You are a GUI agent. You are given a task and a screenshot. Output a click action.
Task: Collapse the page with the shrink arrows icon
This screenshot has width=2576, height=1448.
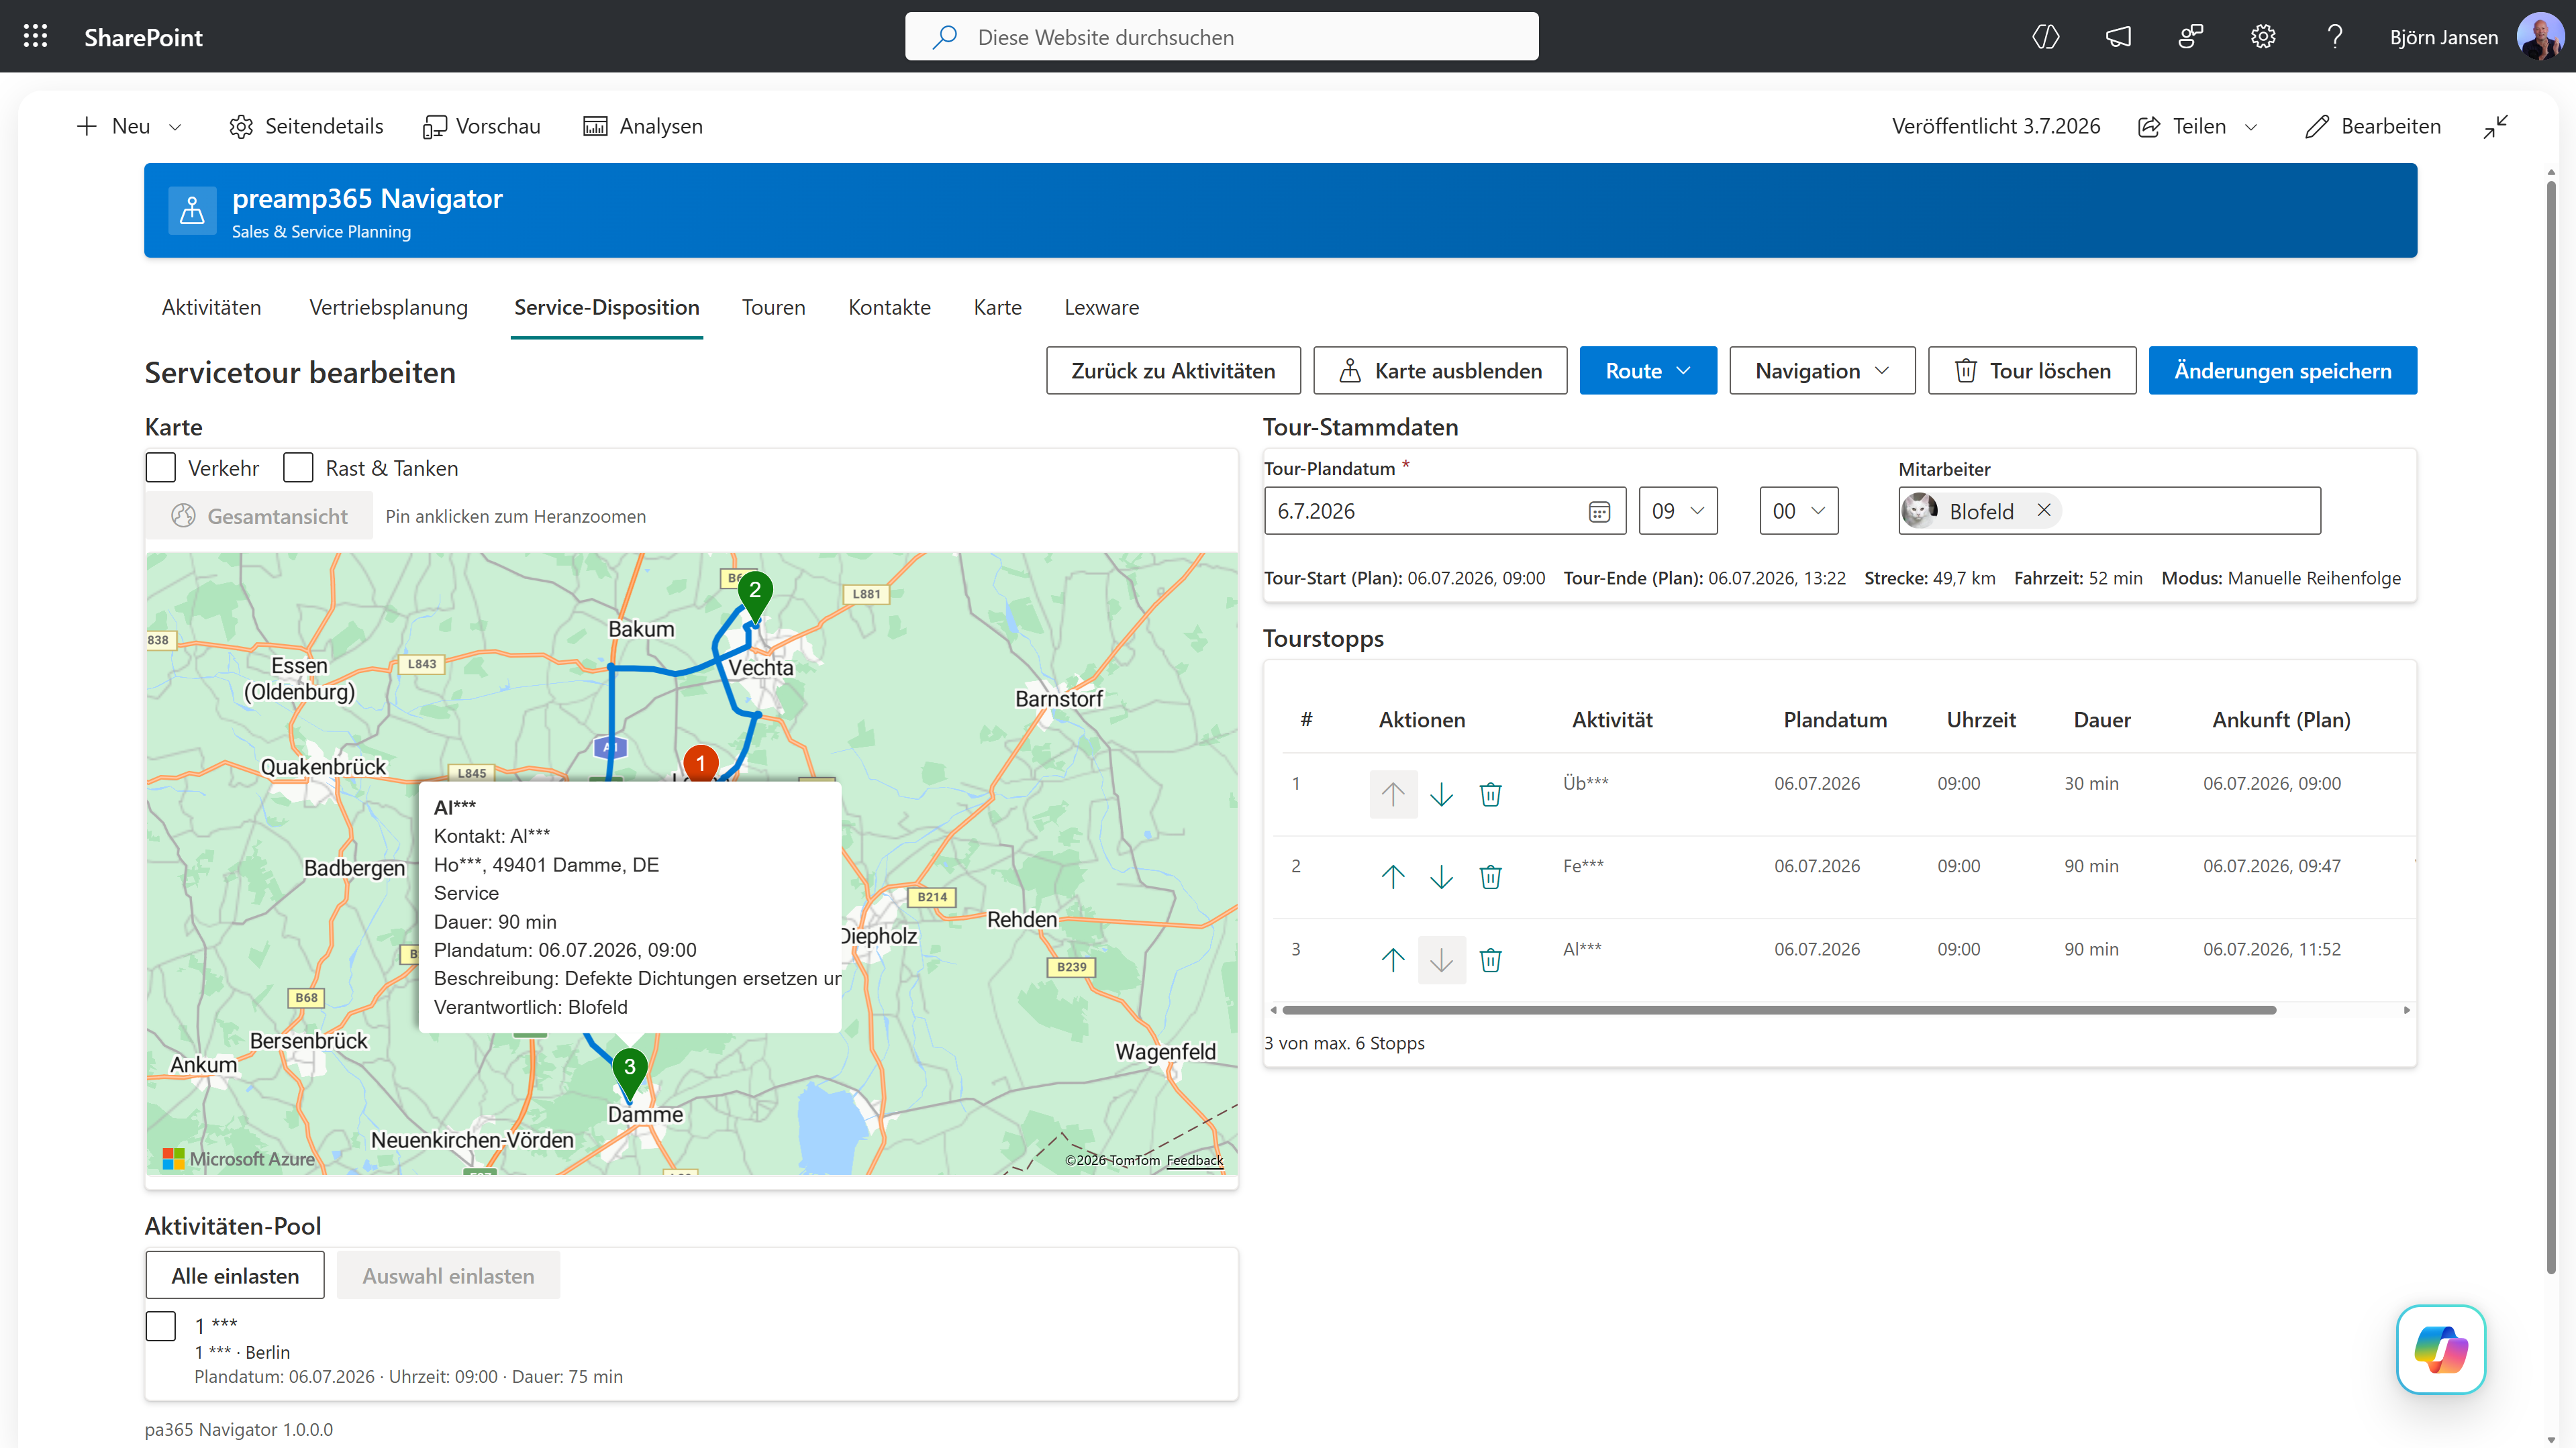click(x=2496, y=126)
